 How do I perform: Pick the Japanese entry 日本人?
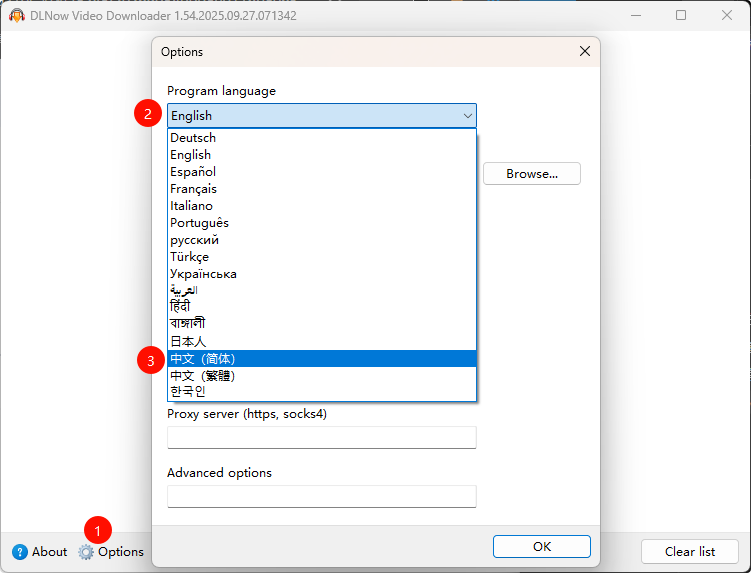pyautogui.click(x=322, y=341)
